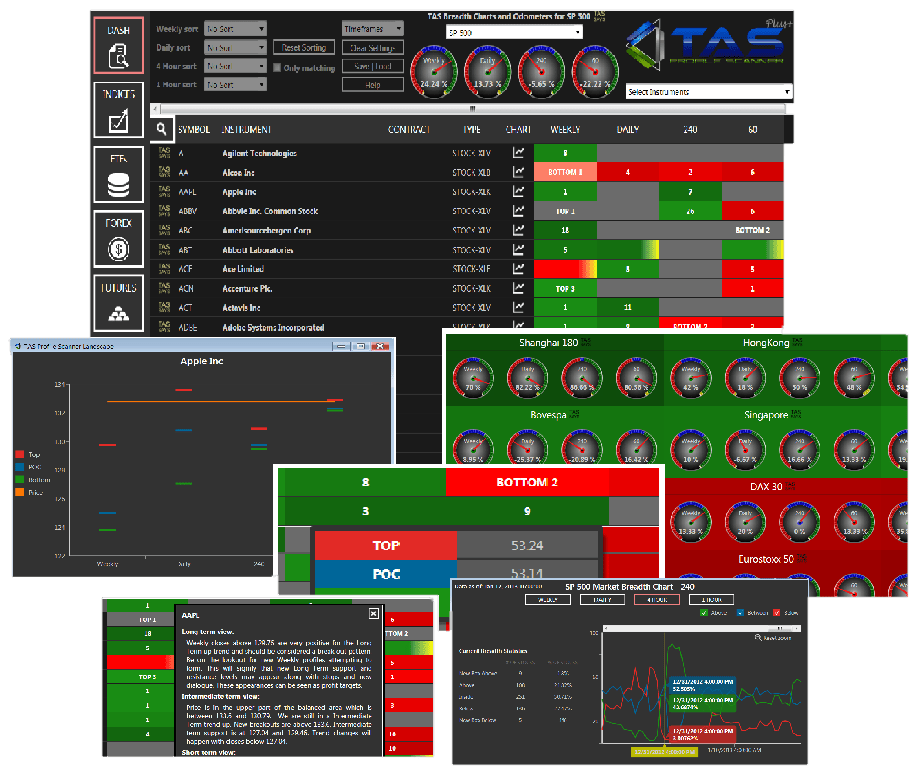Open chart icon for Amerisourcebergen Corp
This screenshot has width=918, height=779.
pos(518,230)
